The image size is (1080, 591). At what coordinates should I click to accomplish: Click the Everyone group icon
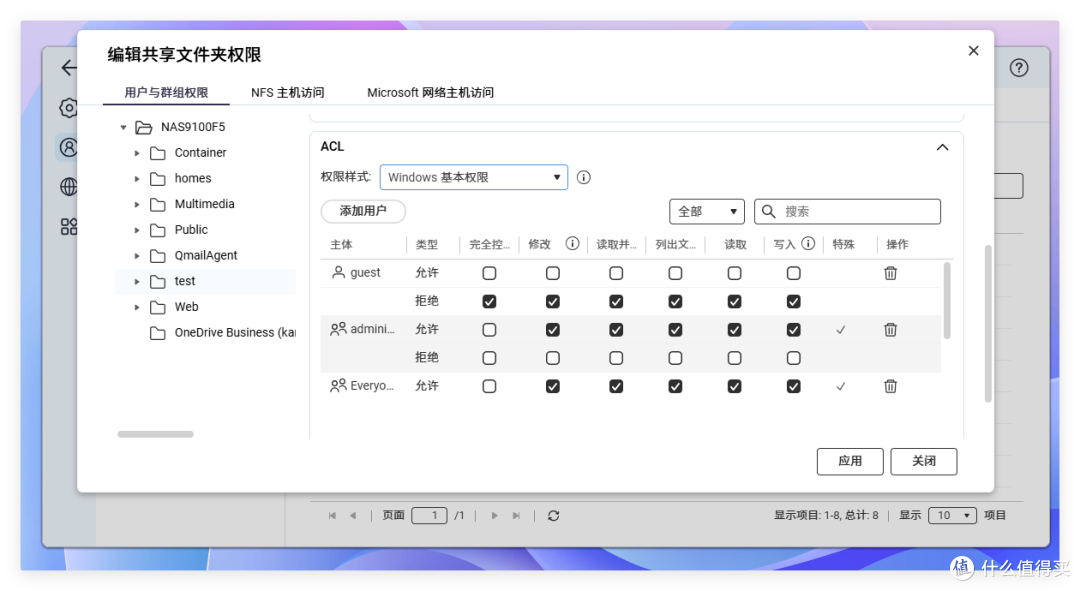[x=338, y=385]
